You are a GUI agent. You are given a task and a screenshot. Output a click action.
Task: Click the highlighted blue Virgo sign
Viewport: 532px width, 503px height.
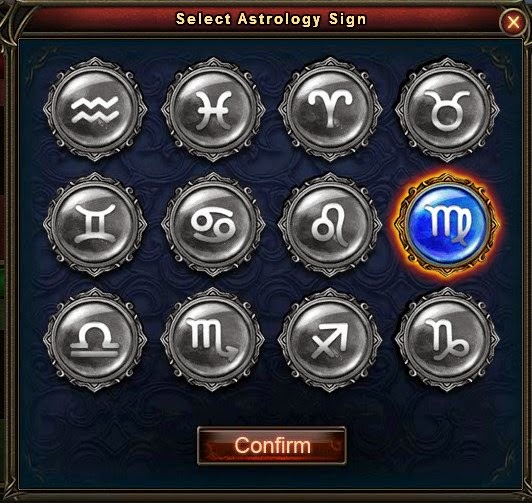pyautogui.click(x=447, y=224)
